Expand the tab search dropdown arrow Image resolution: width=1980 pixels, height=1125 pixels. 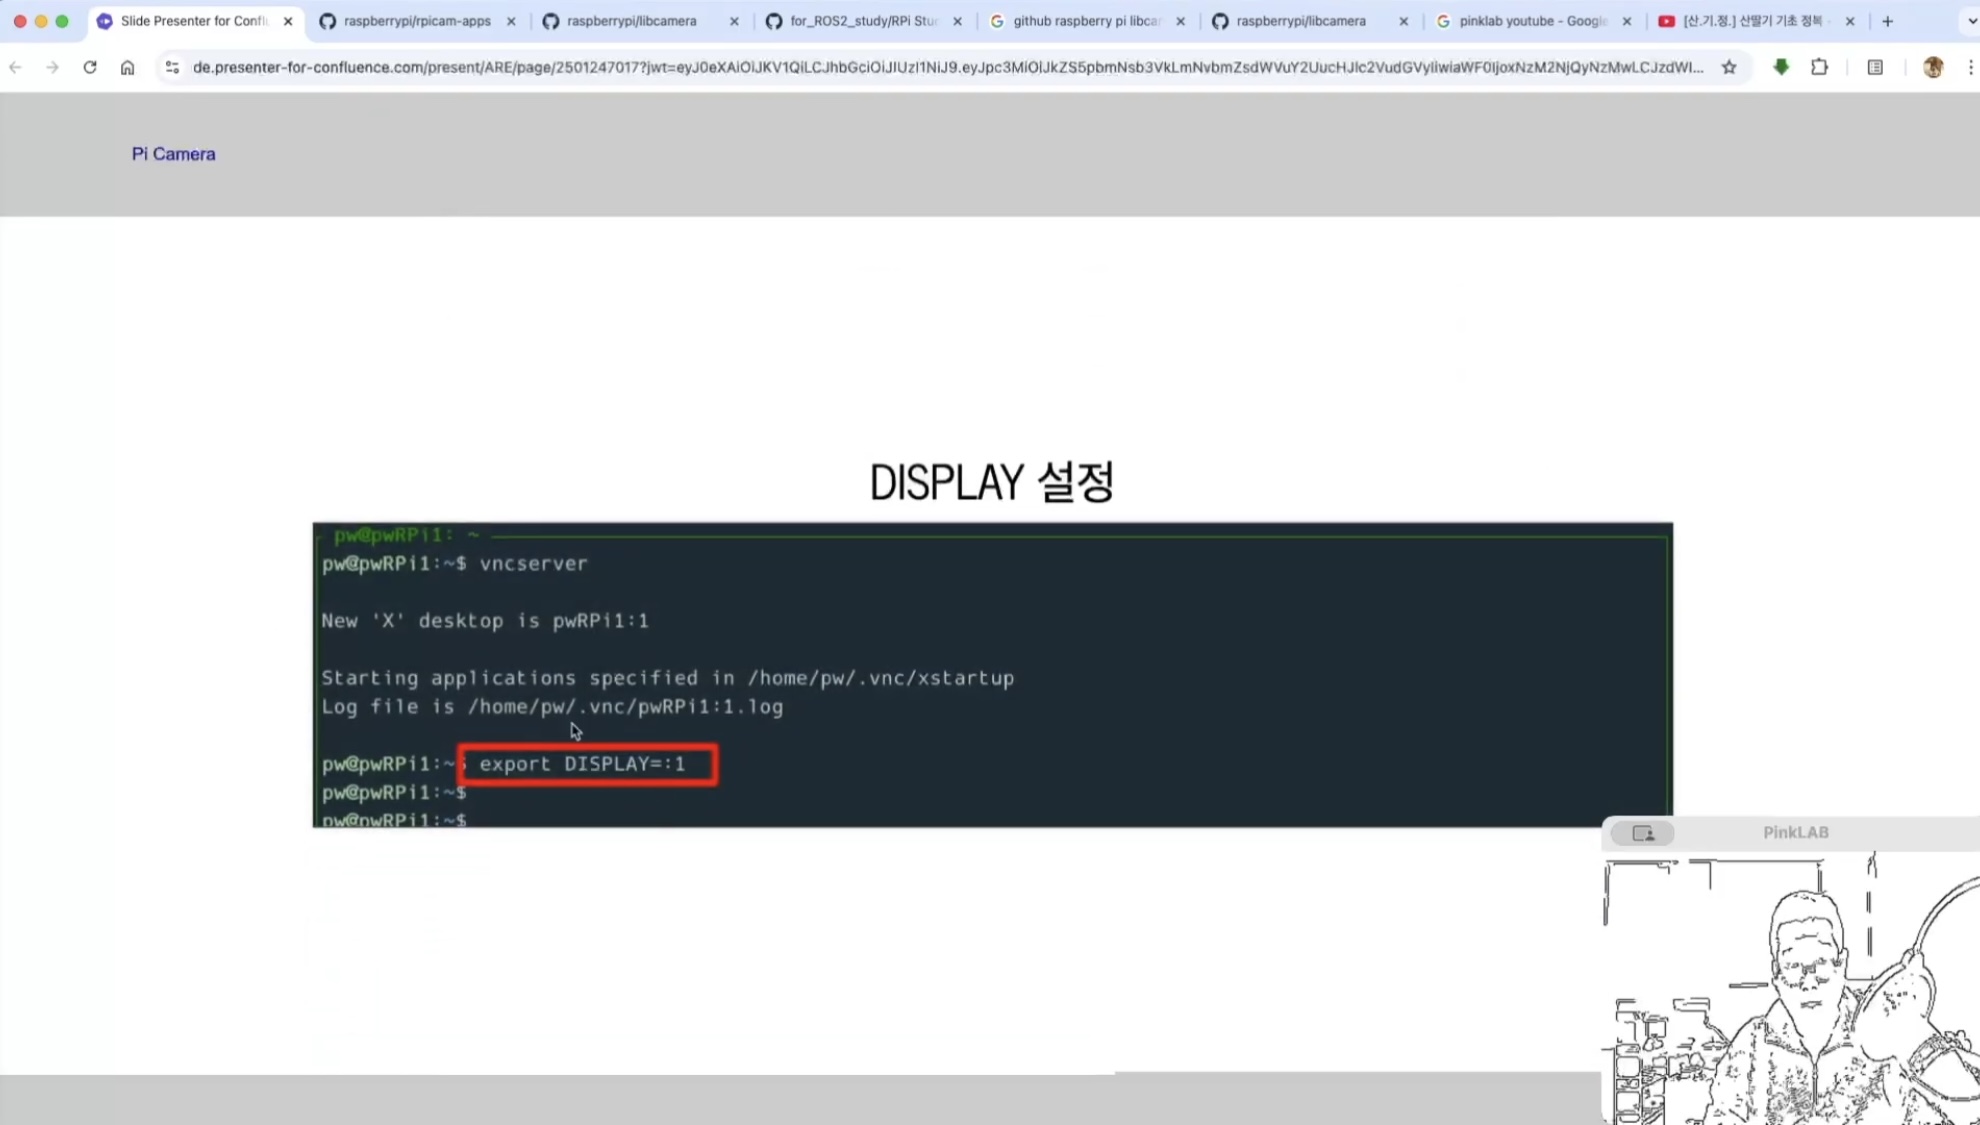(1971, 21)
